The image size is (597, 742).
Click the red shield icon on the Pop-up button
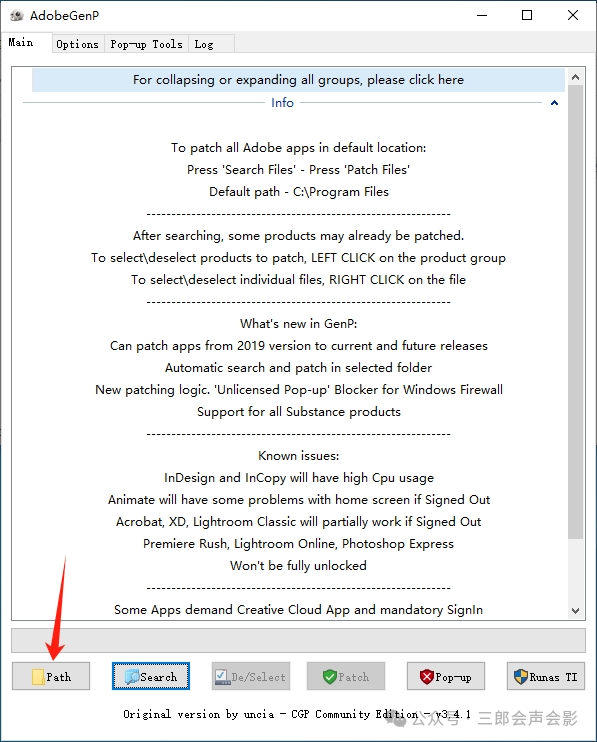427,677
